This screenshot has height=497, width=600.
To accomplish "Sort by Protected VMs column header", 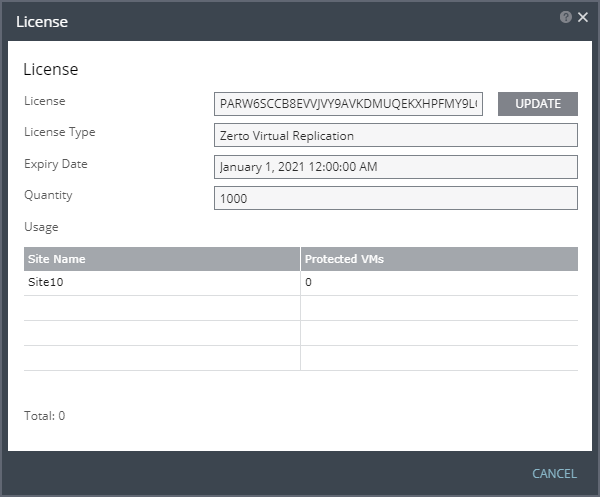I will pyautogui.click(x=439, y=259).
